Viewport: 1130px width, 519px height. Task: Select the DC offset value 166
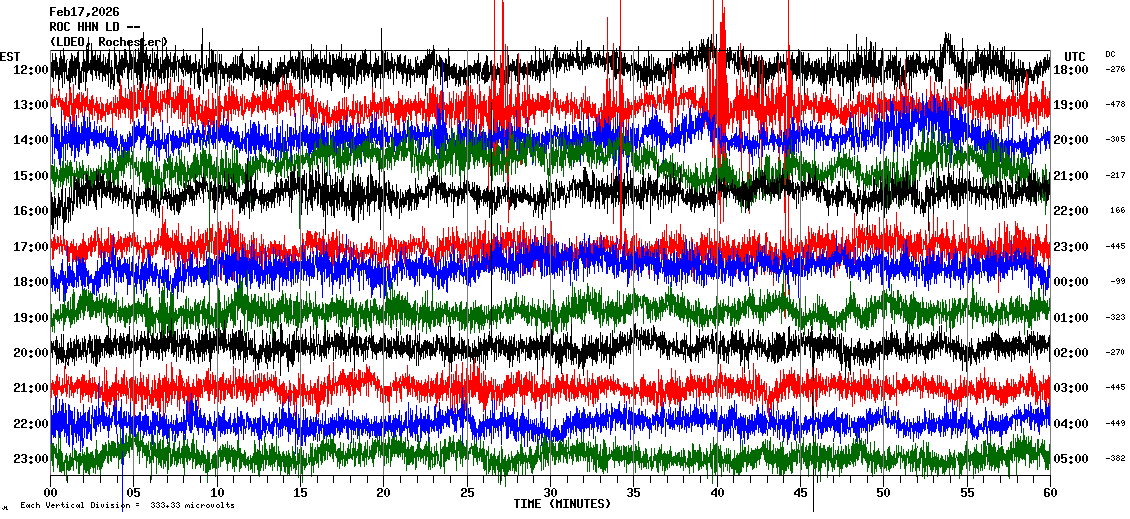[1116, 211]
